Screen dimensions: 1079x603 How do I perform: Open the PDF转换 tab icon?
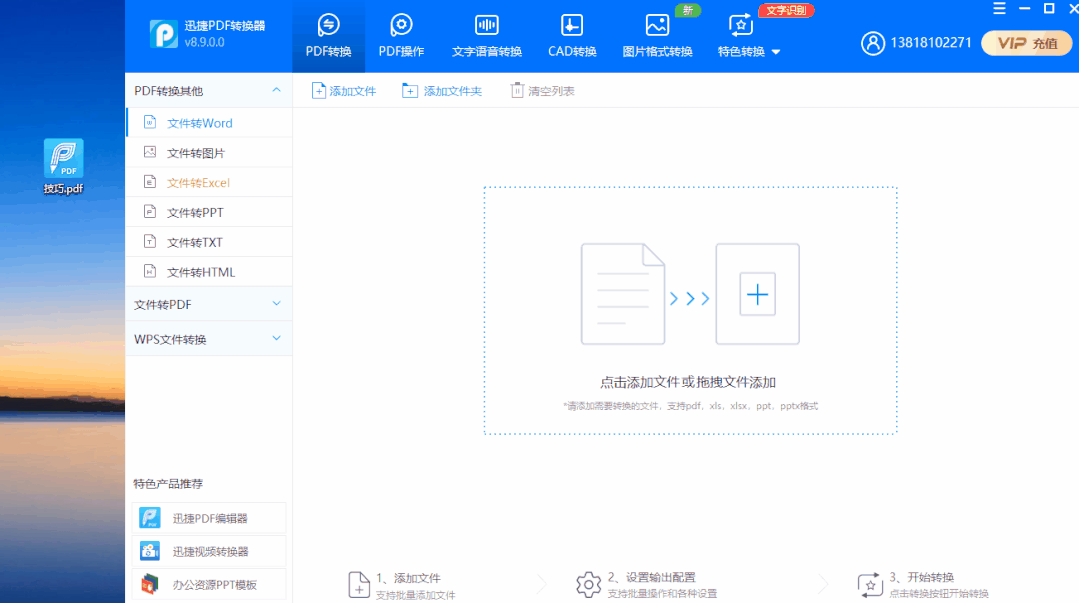tap(328, 26)
